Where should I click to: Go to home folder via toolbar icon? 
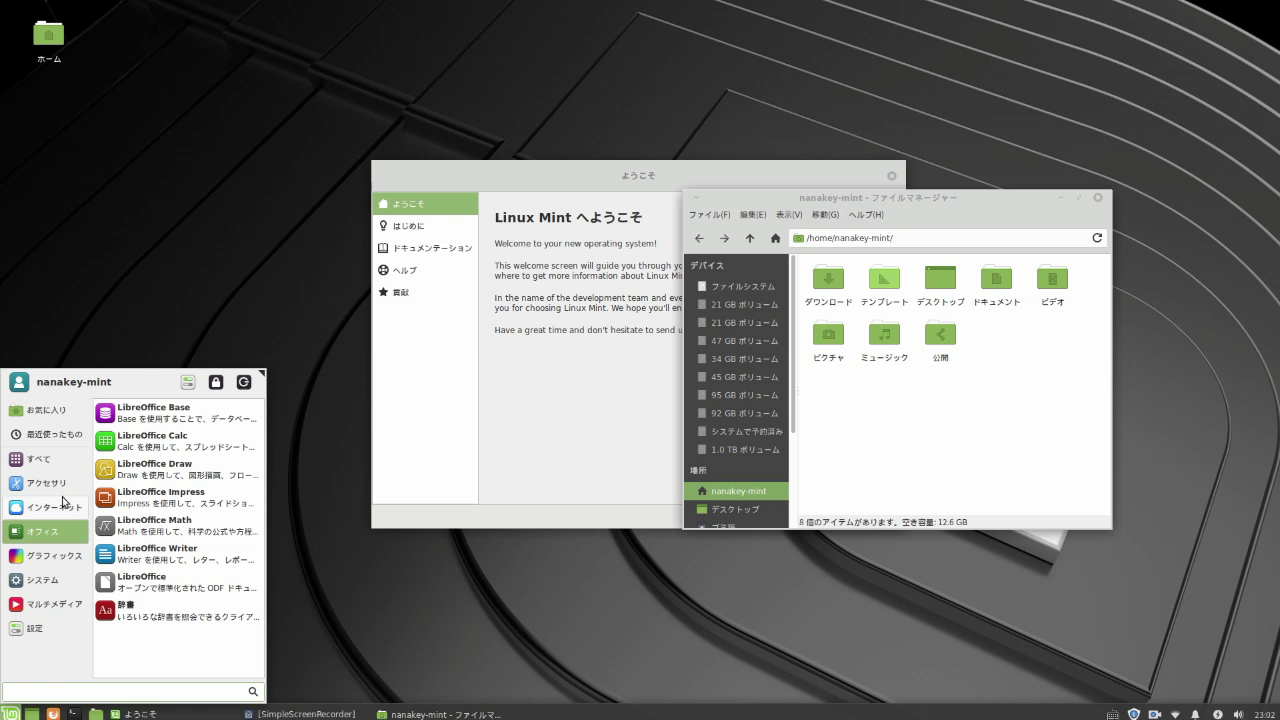[x=775, y=238]
